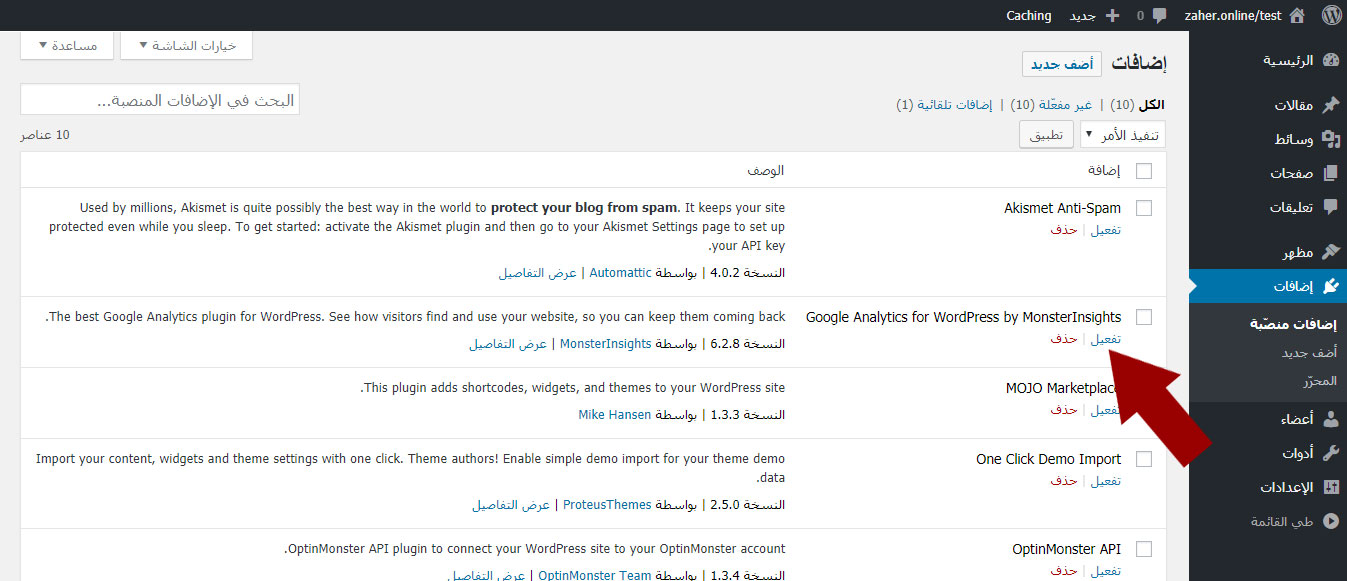Click the 10 عناصر item count text
Image resolution: width=1347 pixels, height=581 pixels.
[x=46, y=135]
